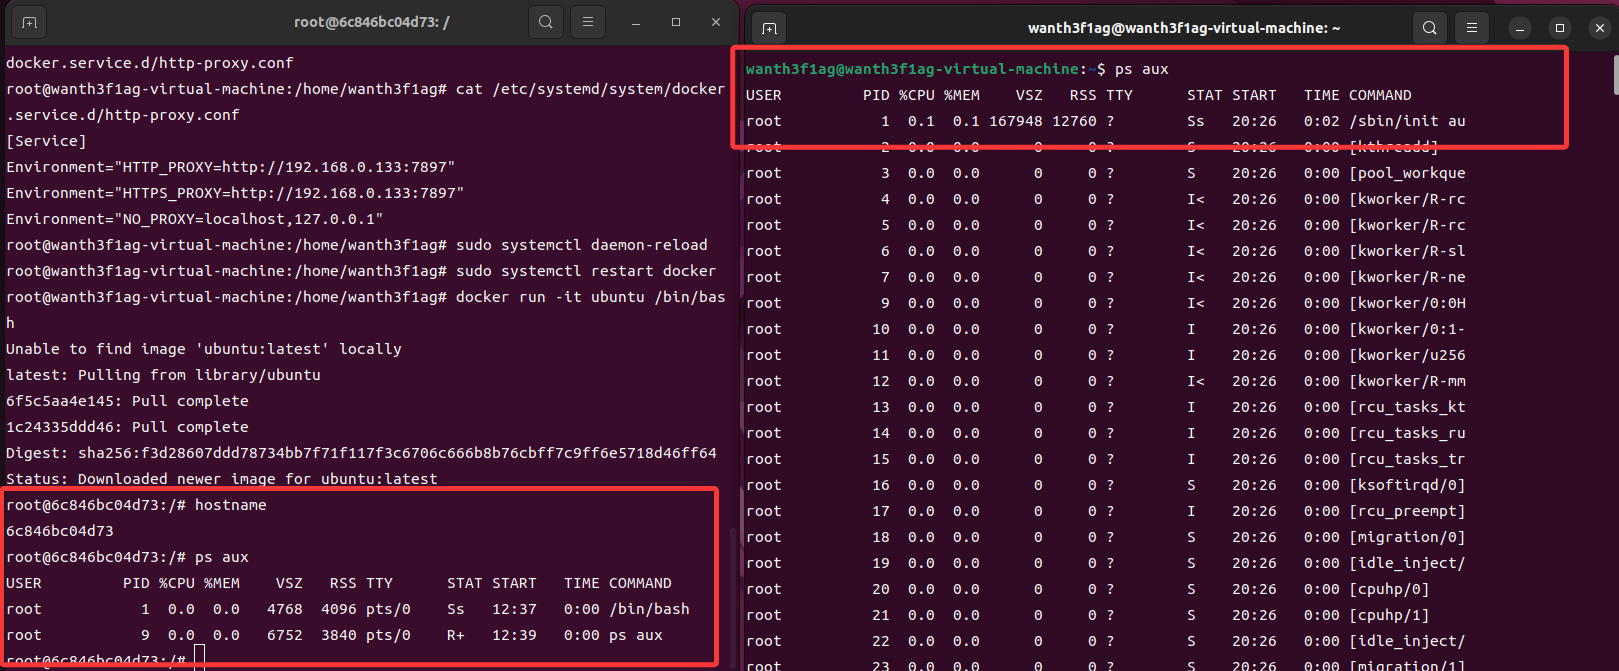Close the left root terminal window

coord(716,22)
